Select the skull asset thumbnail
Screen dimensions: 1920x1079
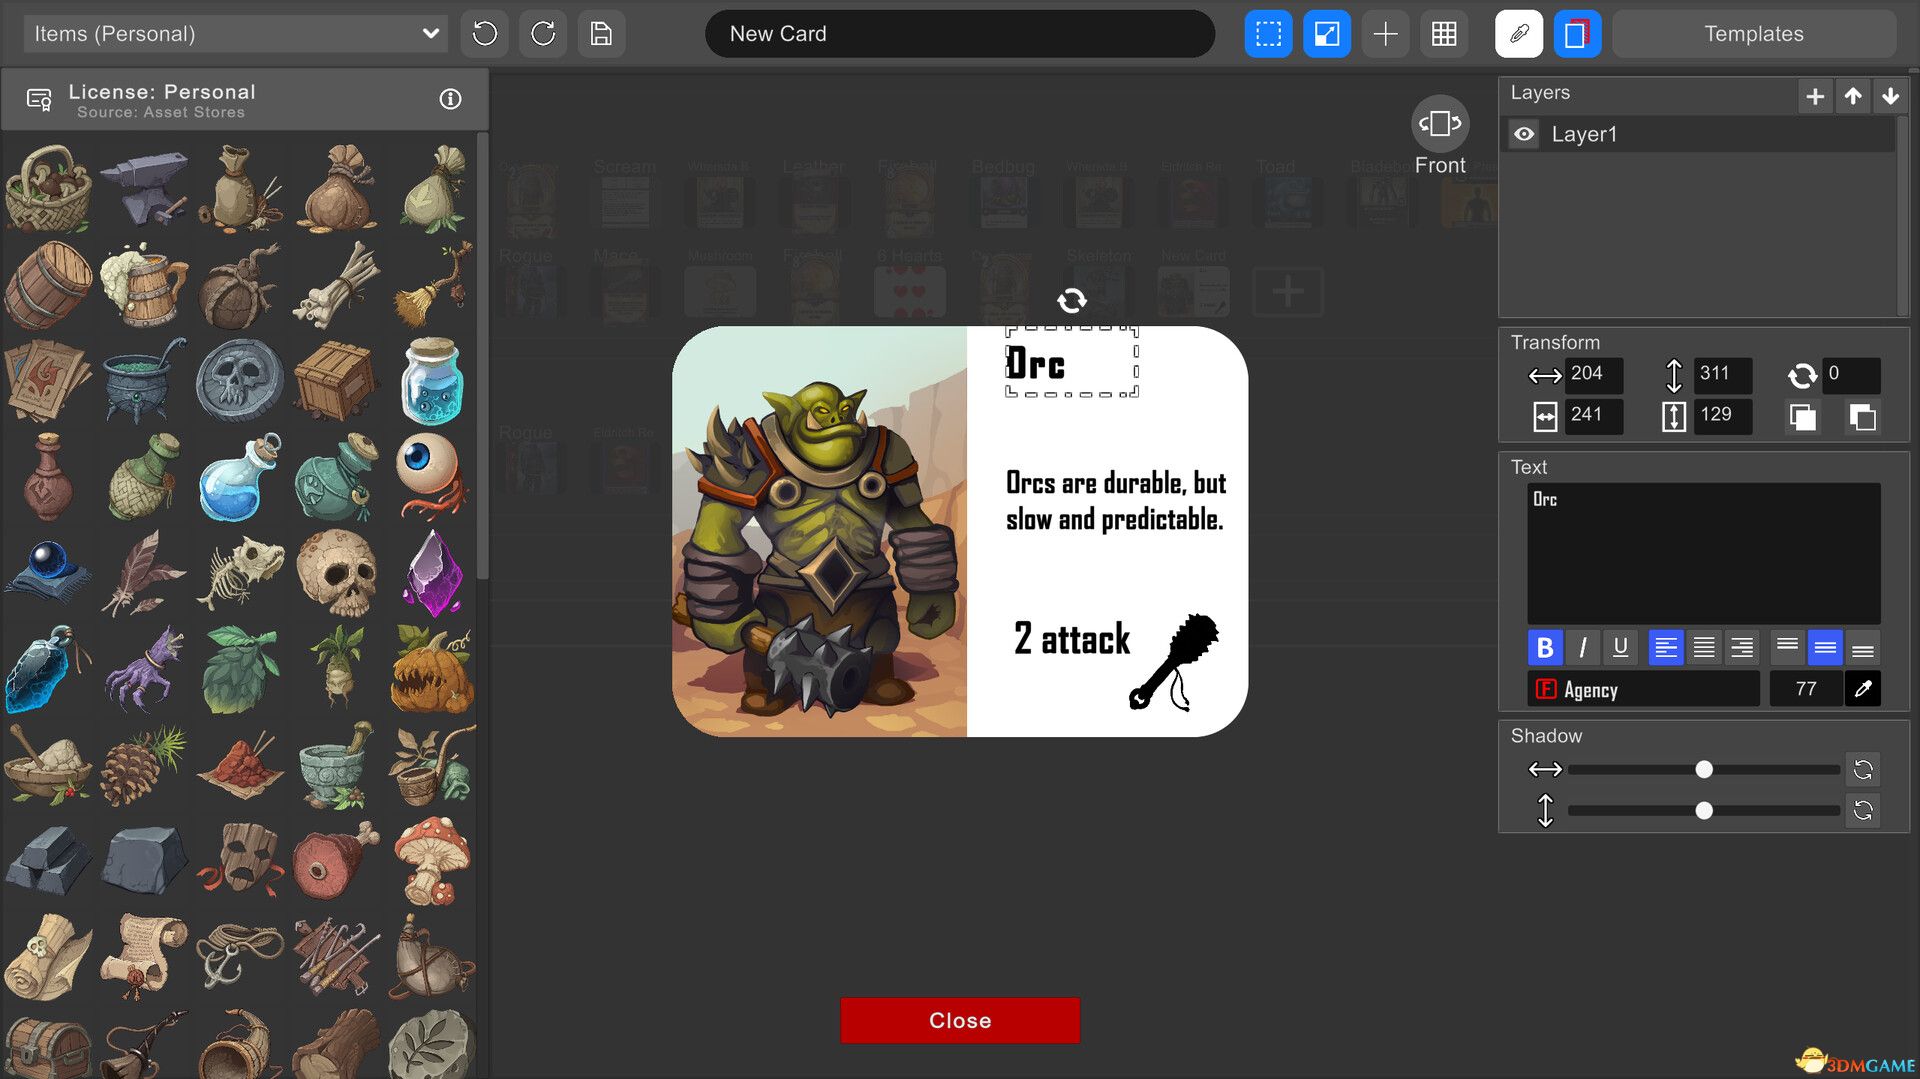335,571
